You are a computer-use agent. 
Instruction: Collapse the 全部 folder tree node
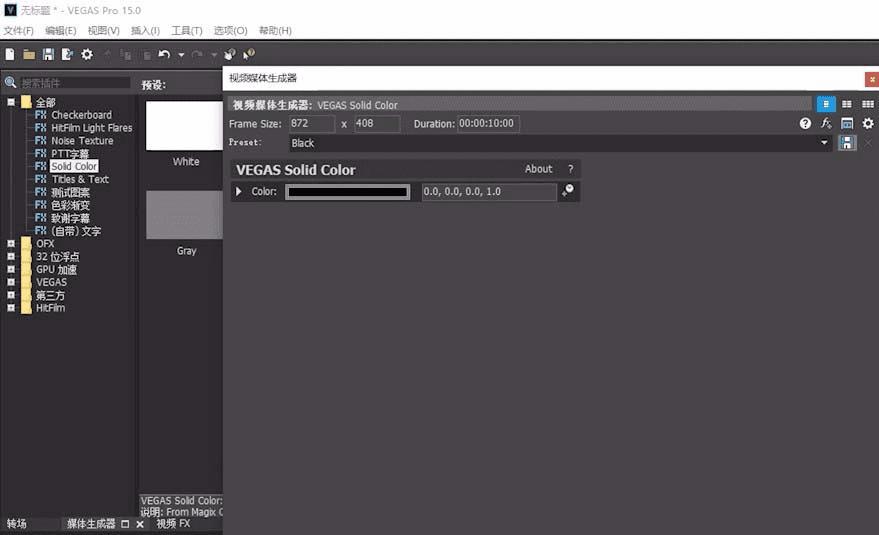coord(11,102)
